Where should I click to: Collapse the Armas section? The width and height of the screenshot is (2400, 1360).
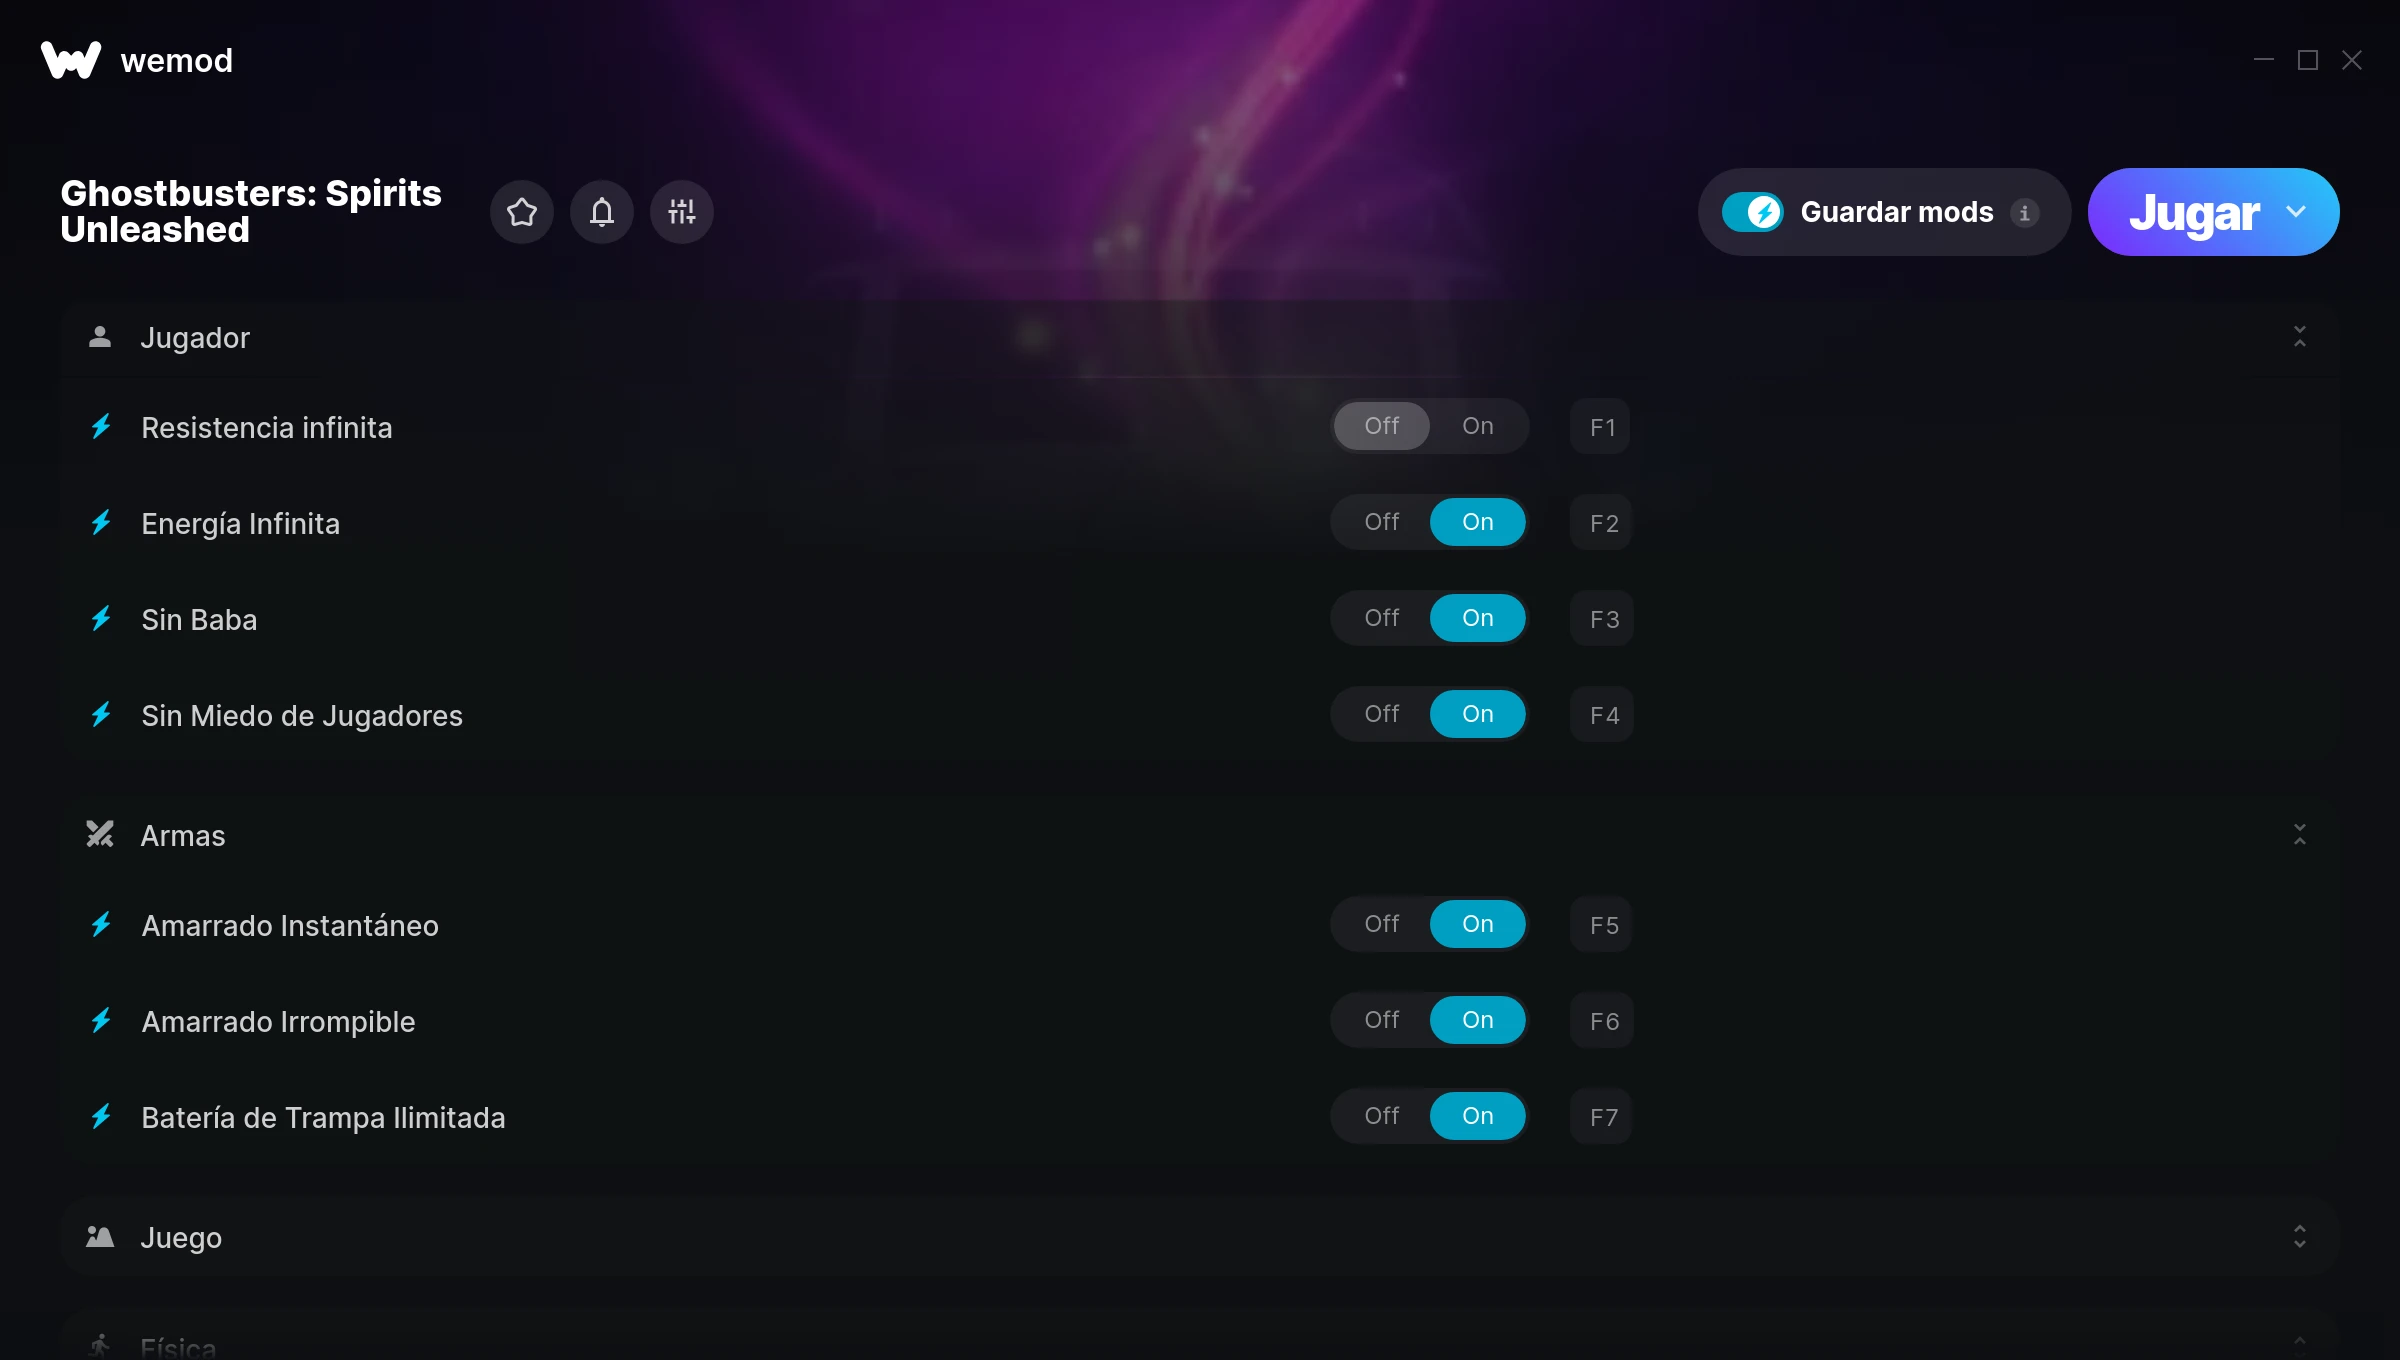point(2300,835)
